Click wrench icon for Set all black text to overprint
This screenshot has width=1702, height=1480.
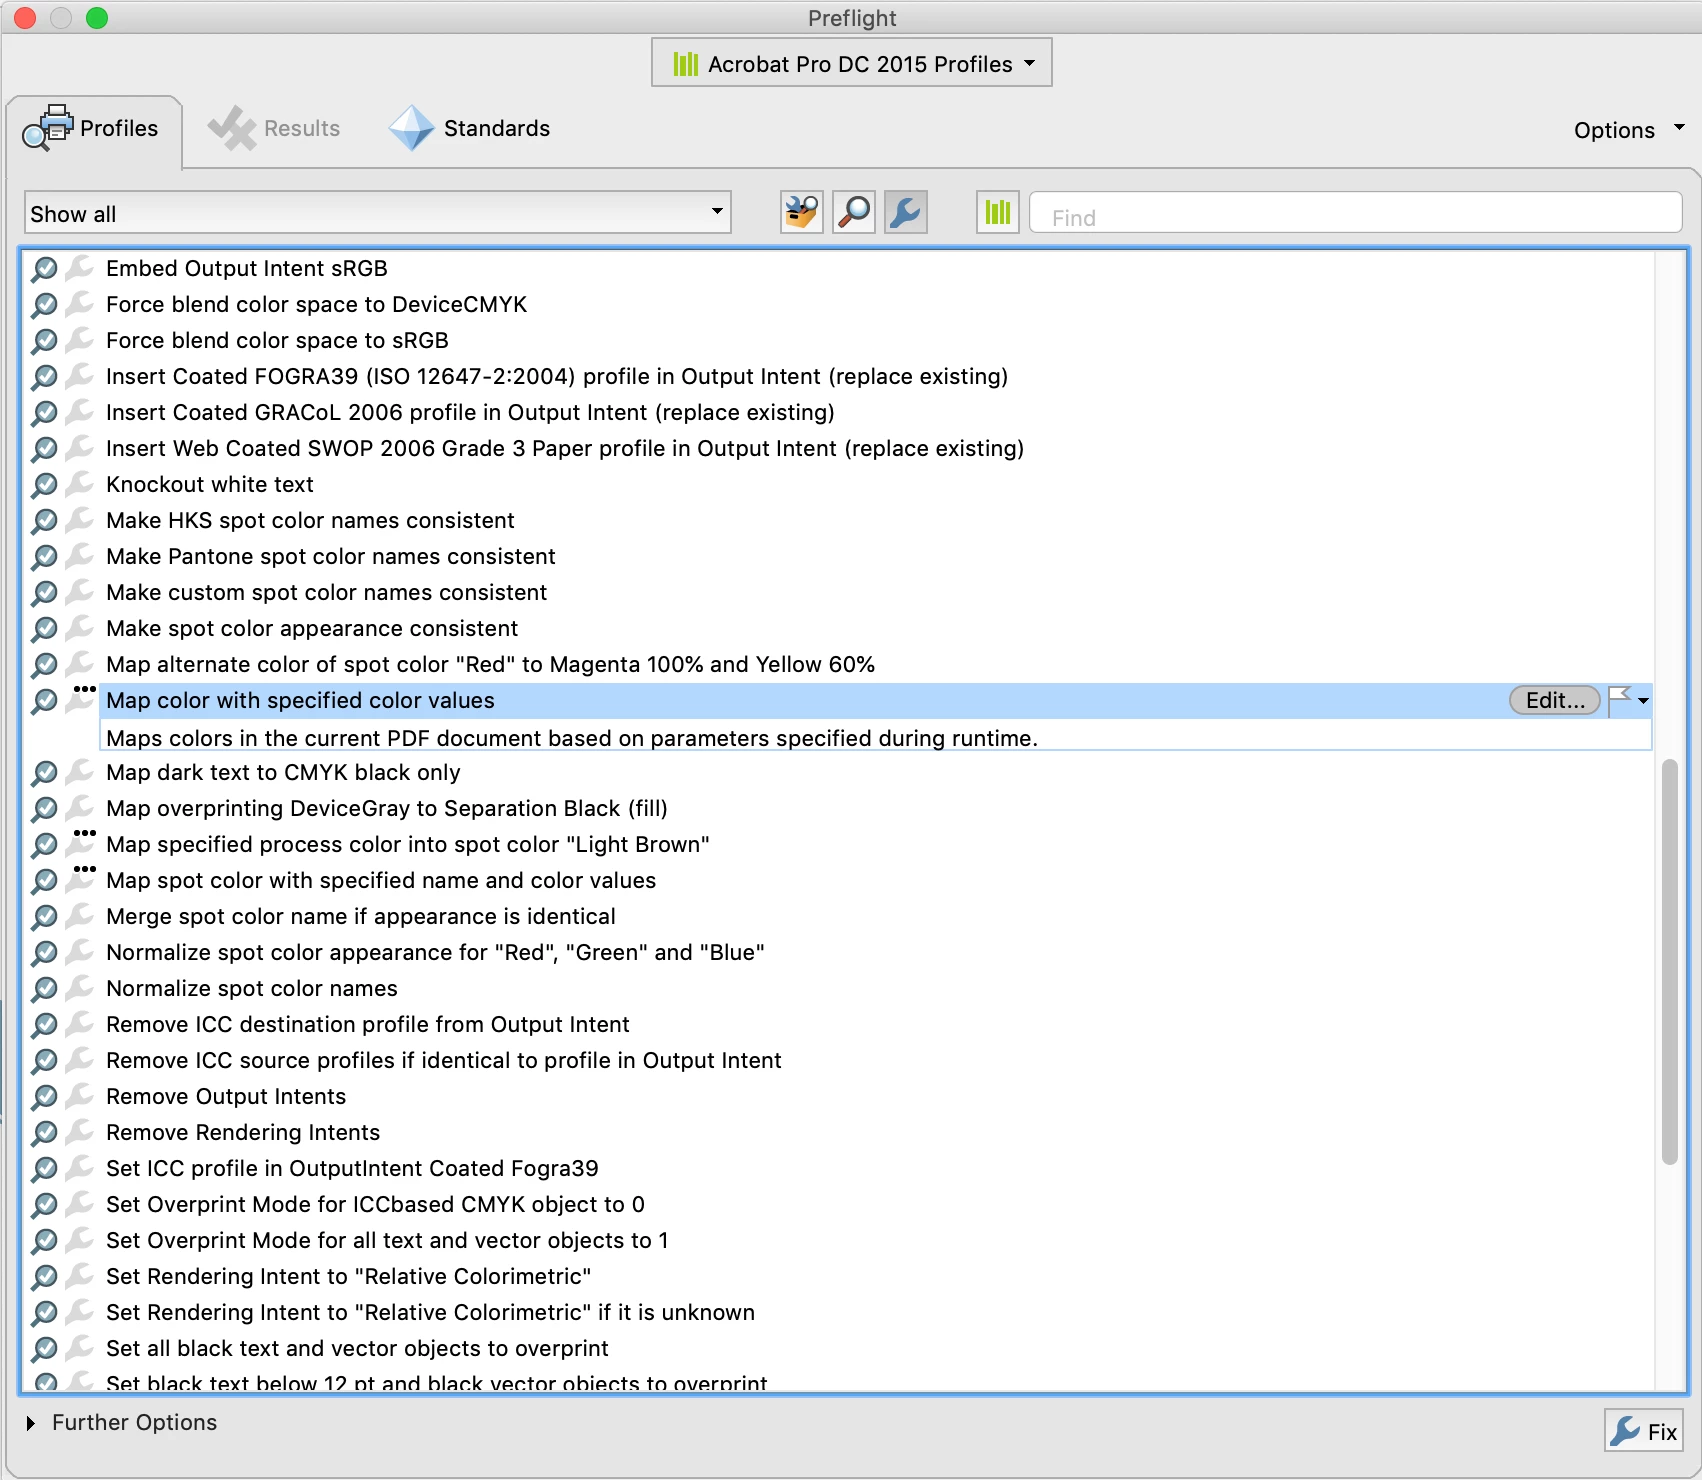[79, 1348]
